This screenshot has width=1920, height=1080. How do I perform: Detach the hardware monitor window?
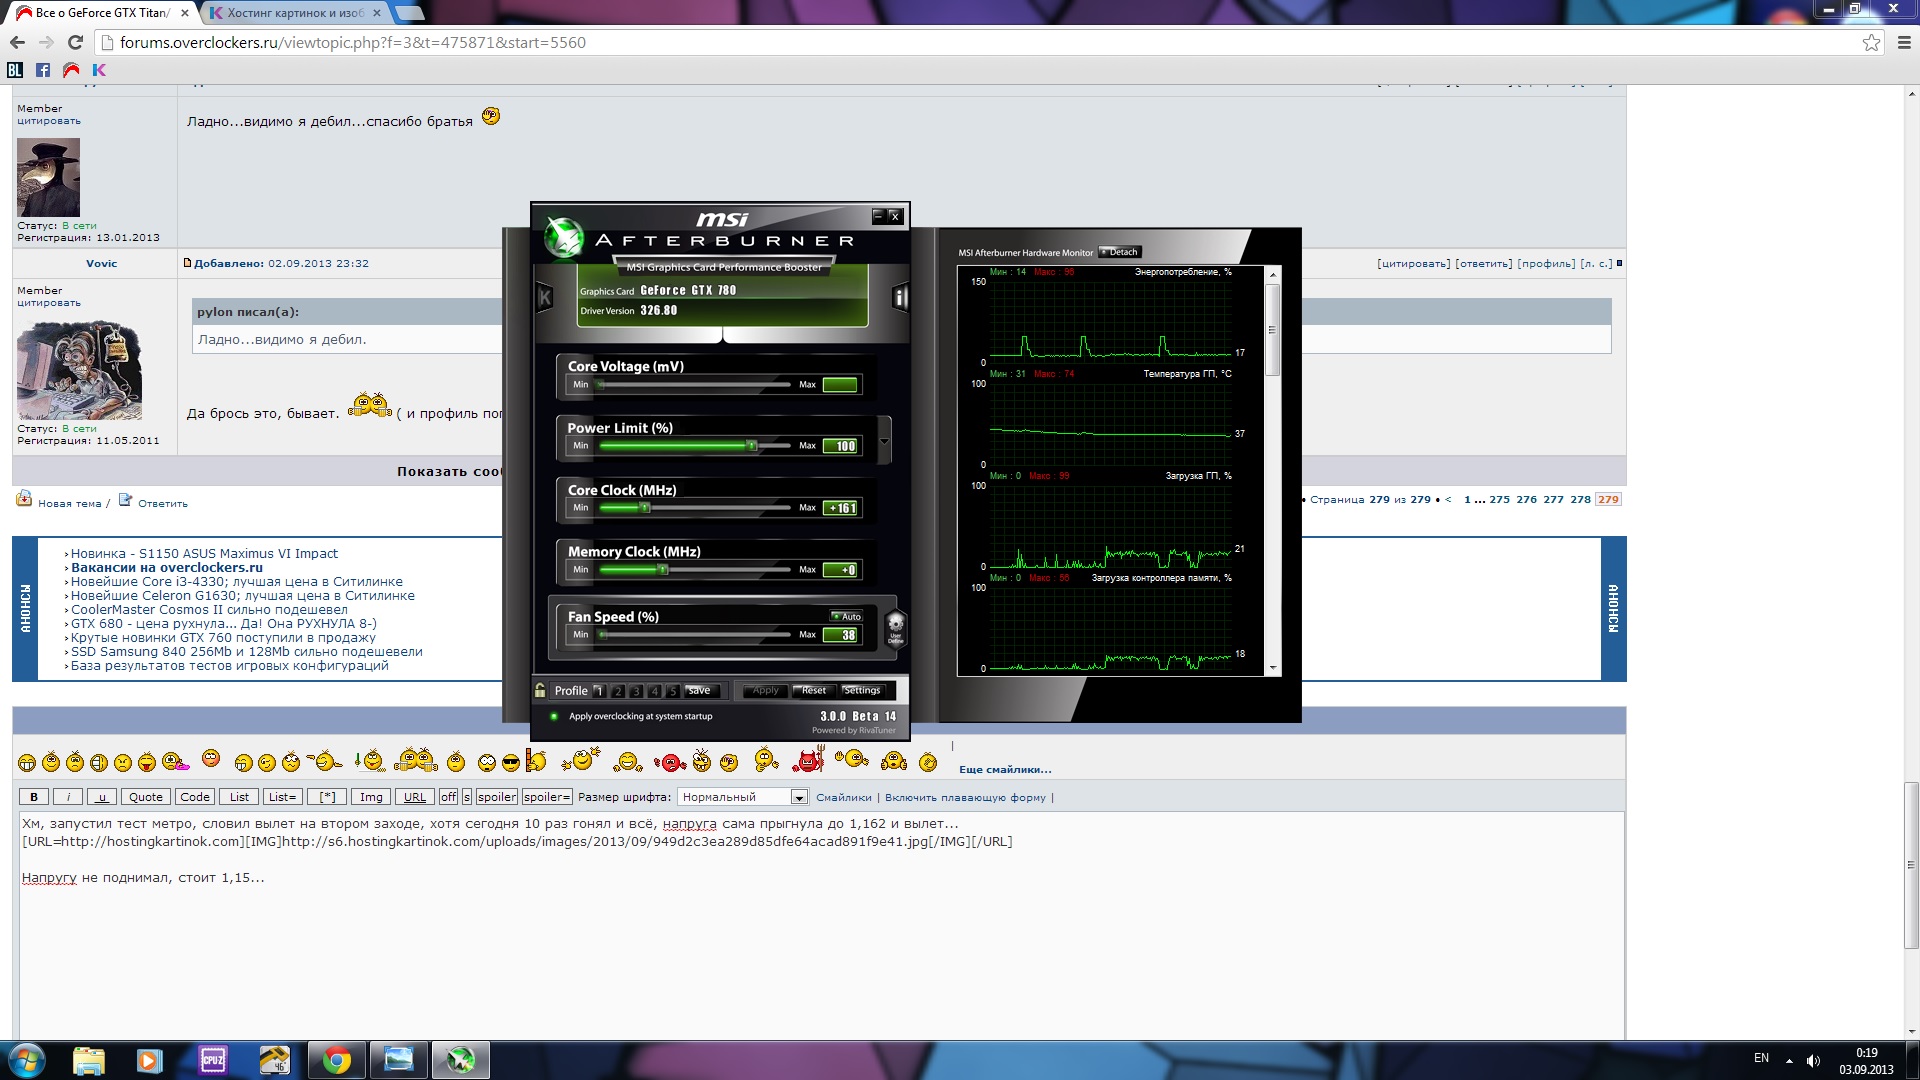(1120, 252)
